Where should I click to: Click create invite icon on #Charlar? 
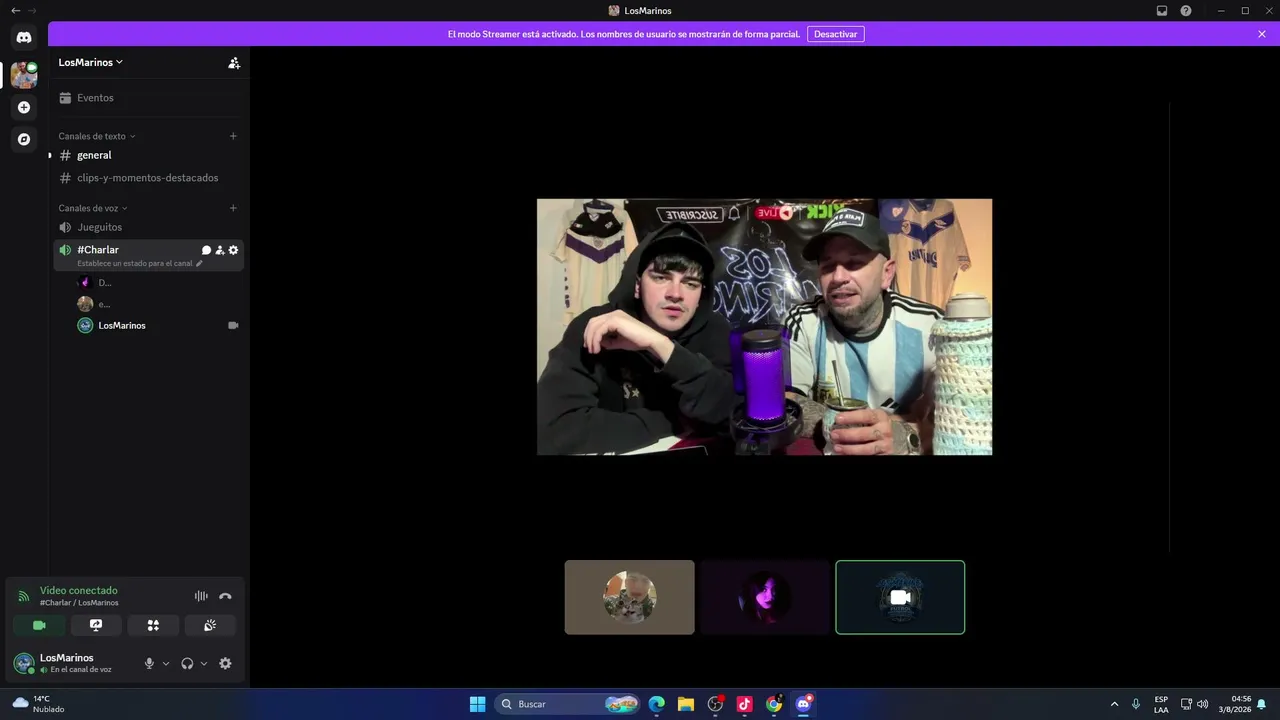[220, 250]
